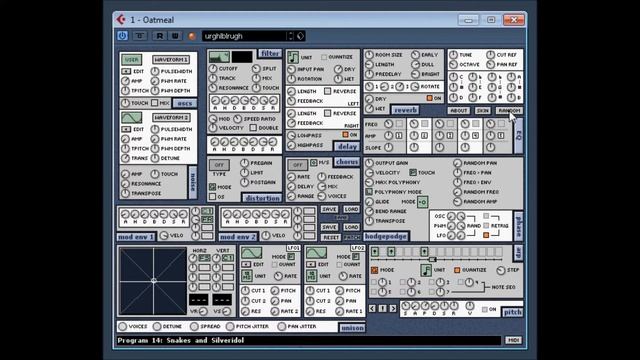This screenshot has height=360, width=640.
Task: Open the preset name field urghlblrugh
Action: click(x=244, y=36)
